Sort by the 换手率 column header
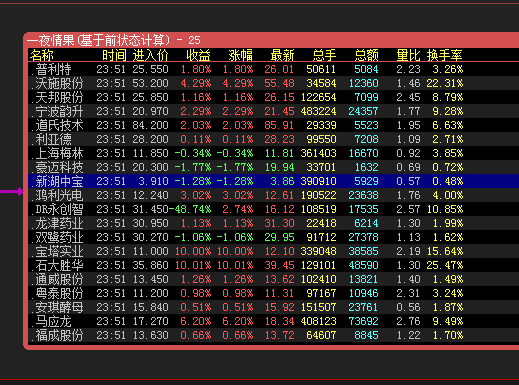The width and height of the screenshot is (519, 385). coord(444,55)
